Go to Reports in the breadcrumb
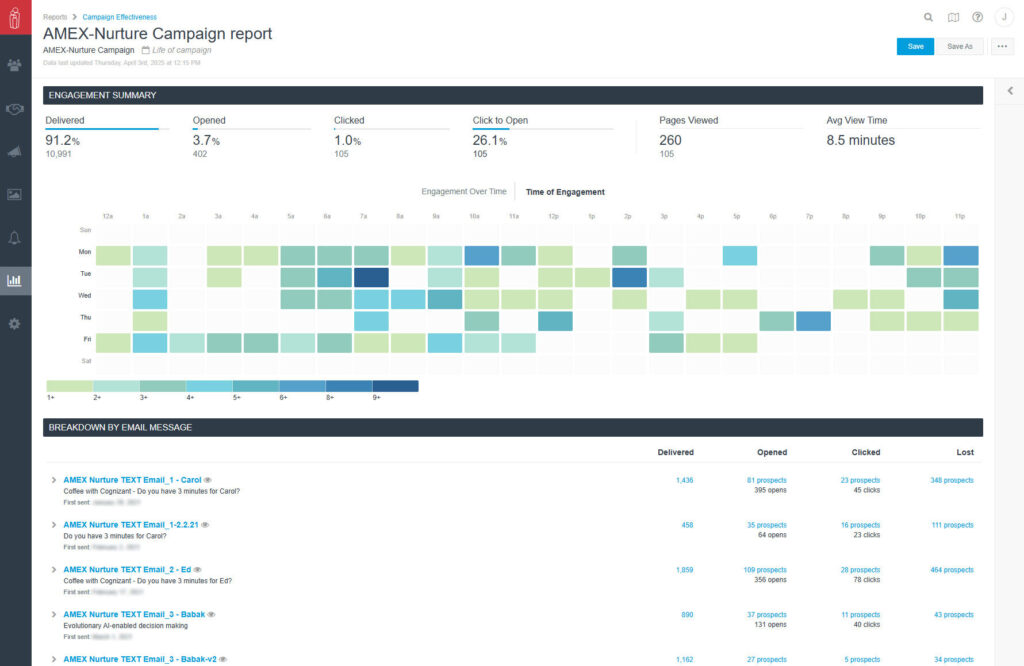This screenshot has width=1024, height=666. pyautogui.click(x=55, y=17)
